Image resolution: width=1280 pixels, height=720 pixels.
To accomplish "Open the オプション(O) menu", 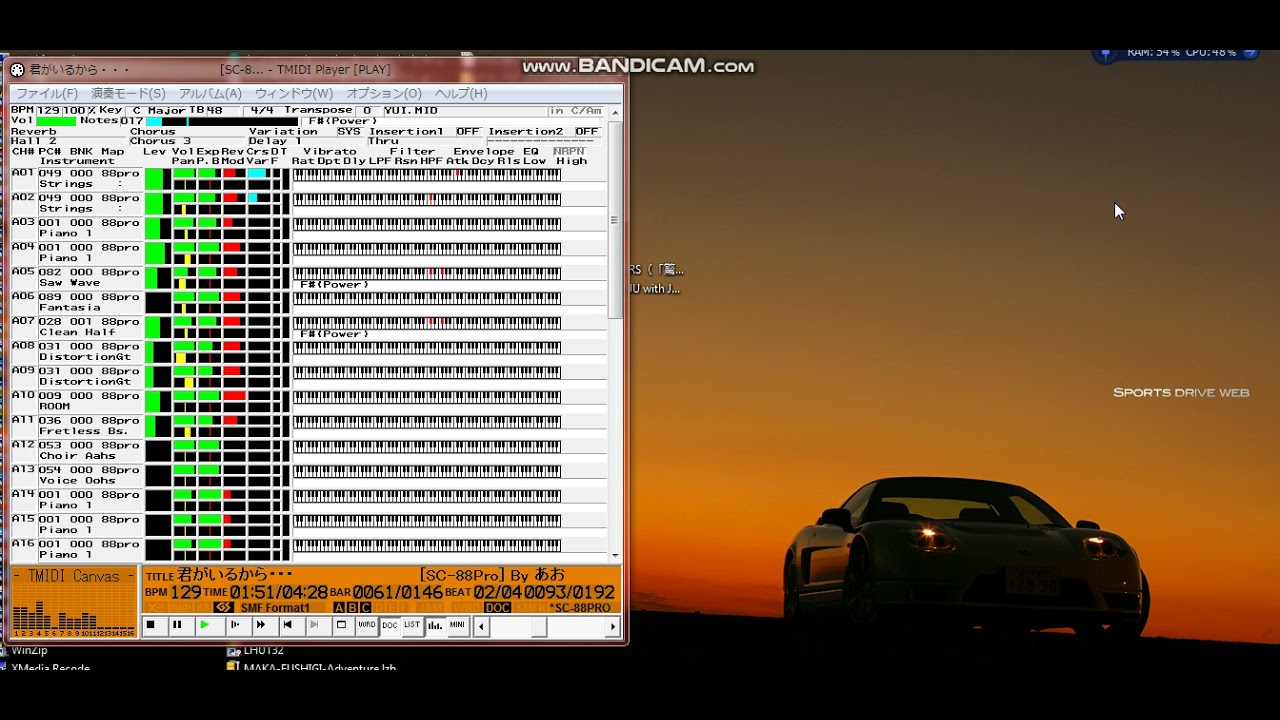I will click(384, 93).
